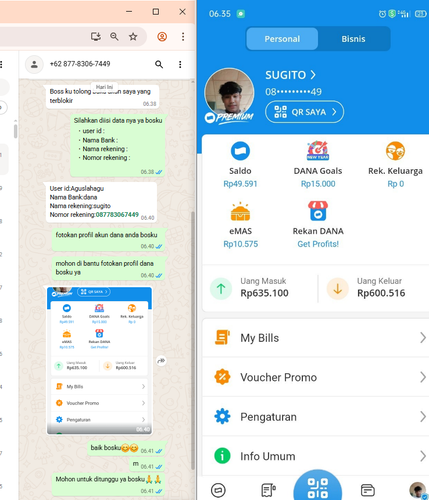Screen dimensions: 429x500
Task: Tap masked phone number 08••••••••49
Action: point(293,92)
